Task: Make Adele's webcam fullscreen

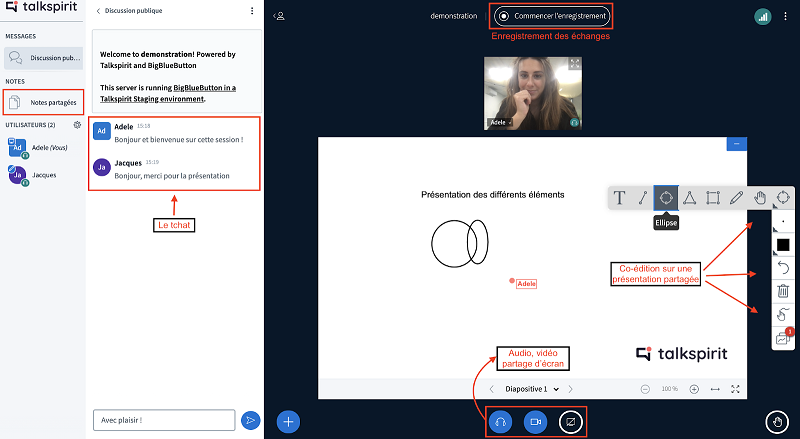Action: (x=575, y=63)
